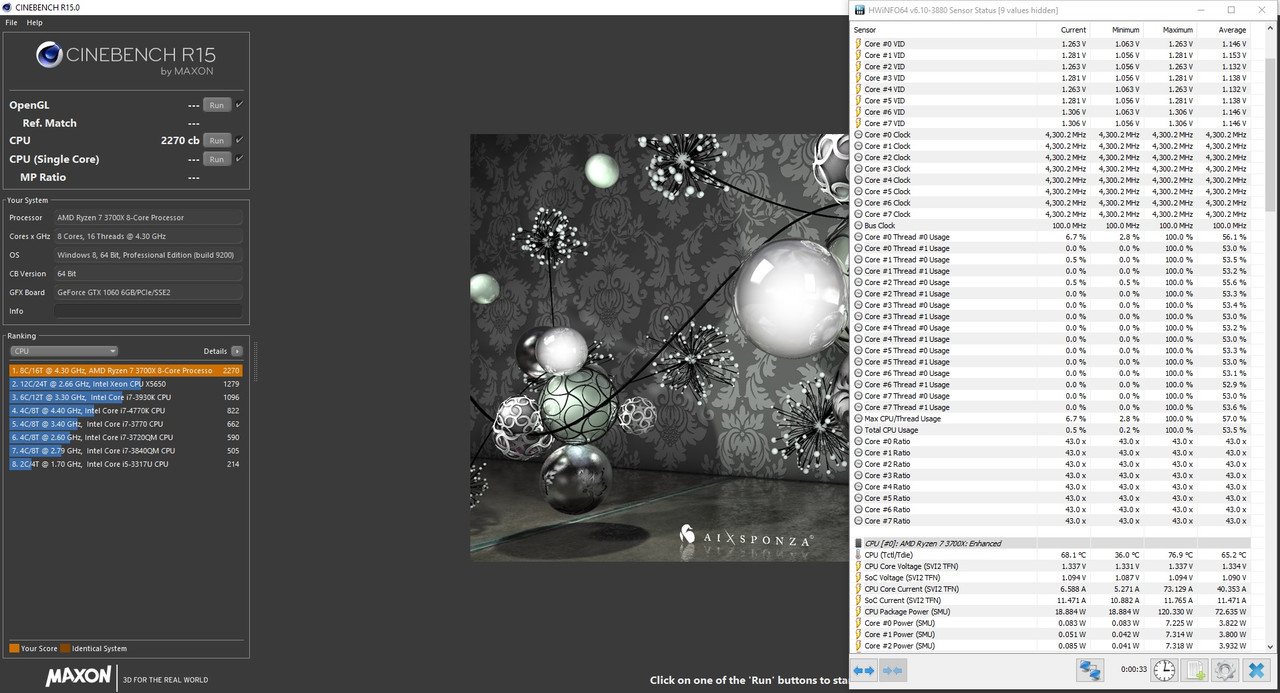Expand ranking Details arrow button
1280x693 pixels.
(x=237, y=351)
